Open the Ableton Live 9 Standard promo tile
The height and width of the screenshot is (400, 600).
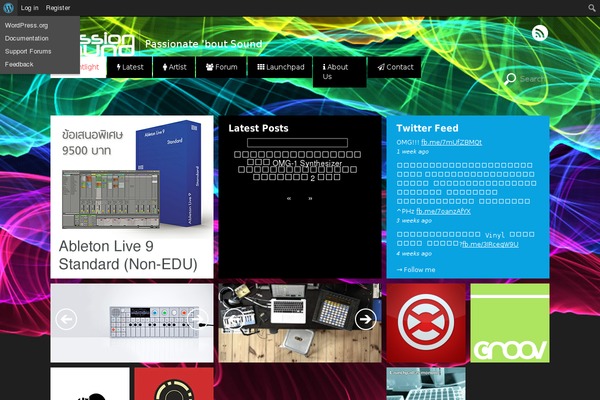click(x=132, y=197)
